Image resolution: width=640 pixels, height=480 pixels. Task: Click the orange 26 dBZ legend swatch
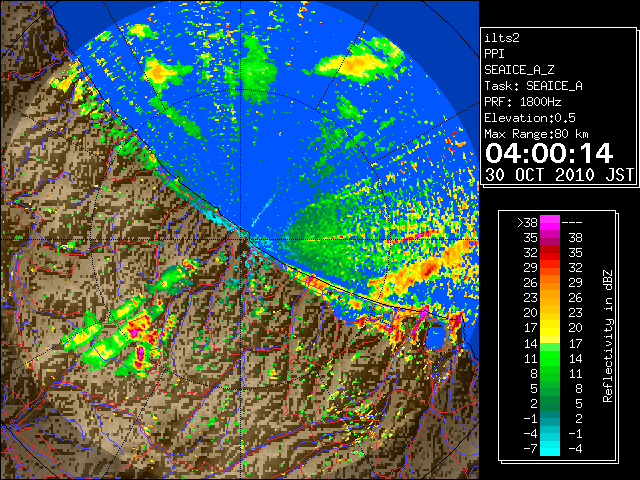pos(550,282)
